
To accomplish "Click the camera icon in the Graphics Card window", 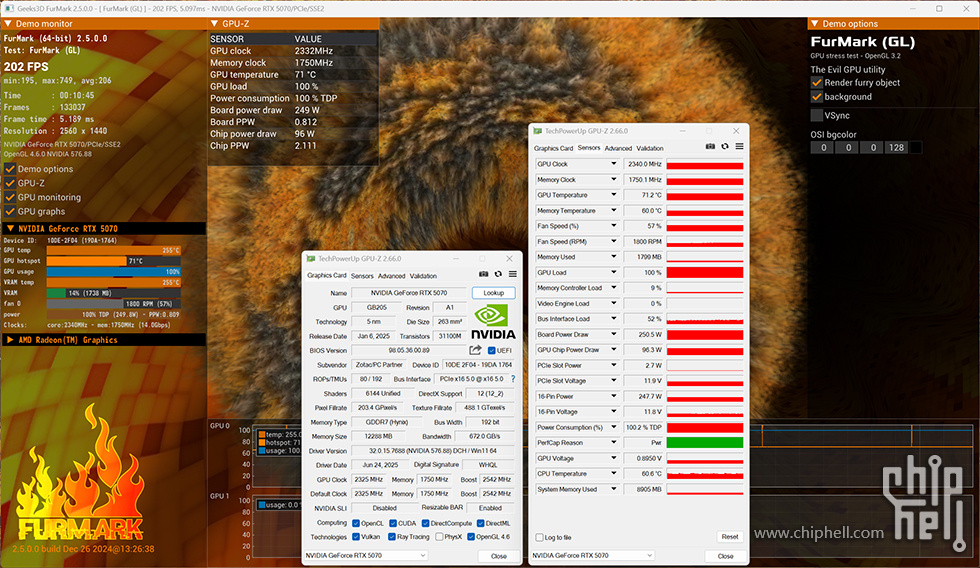I will [x=483, y=274].
